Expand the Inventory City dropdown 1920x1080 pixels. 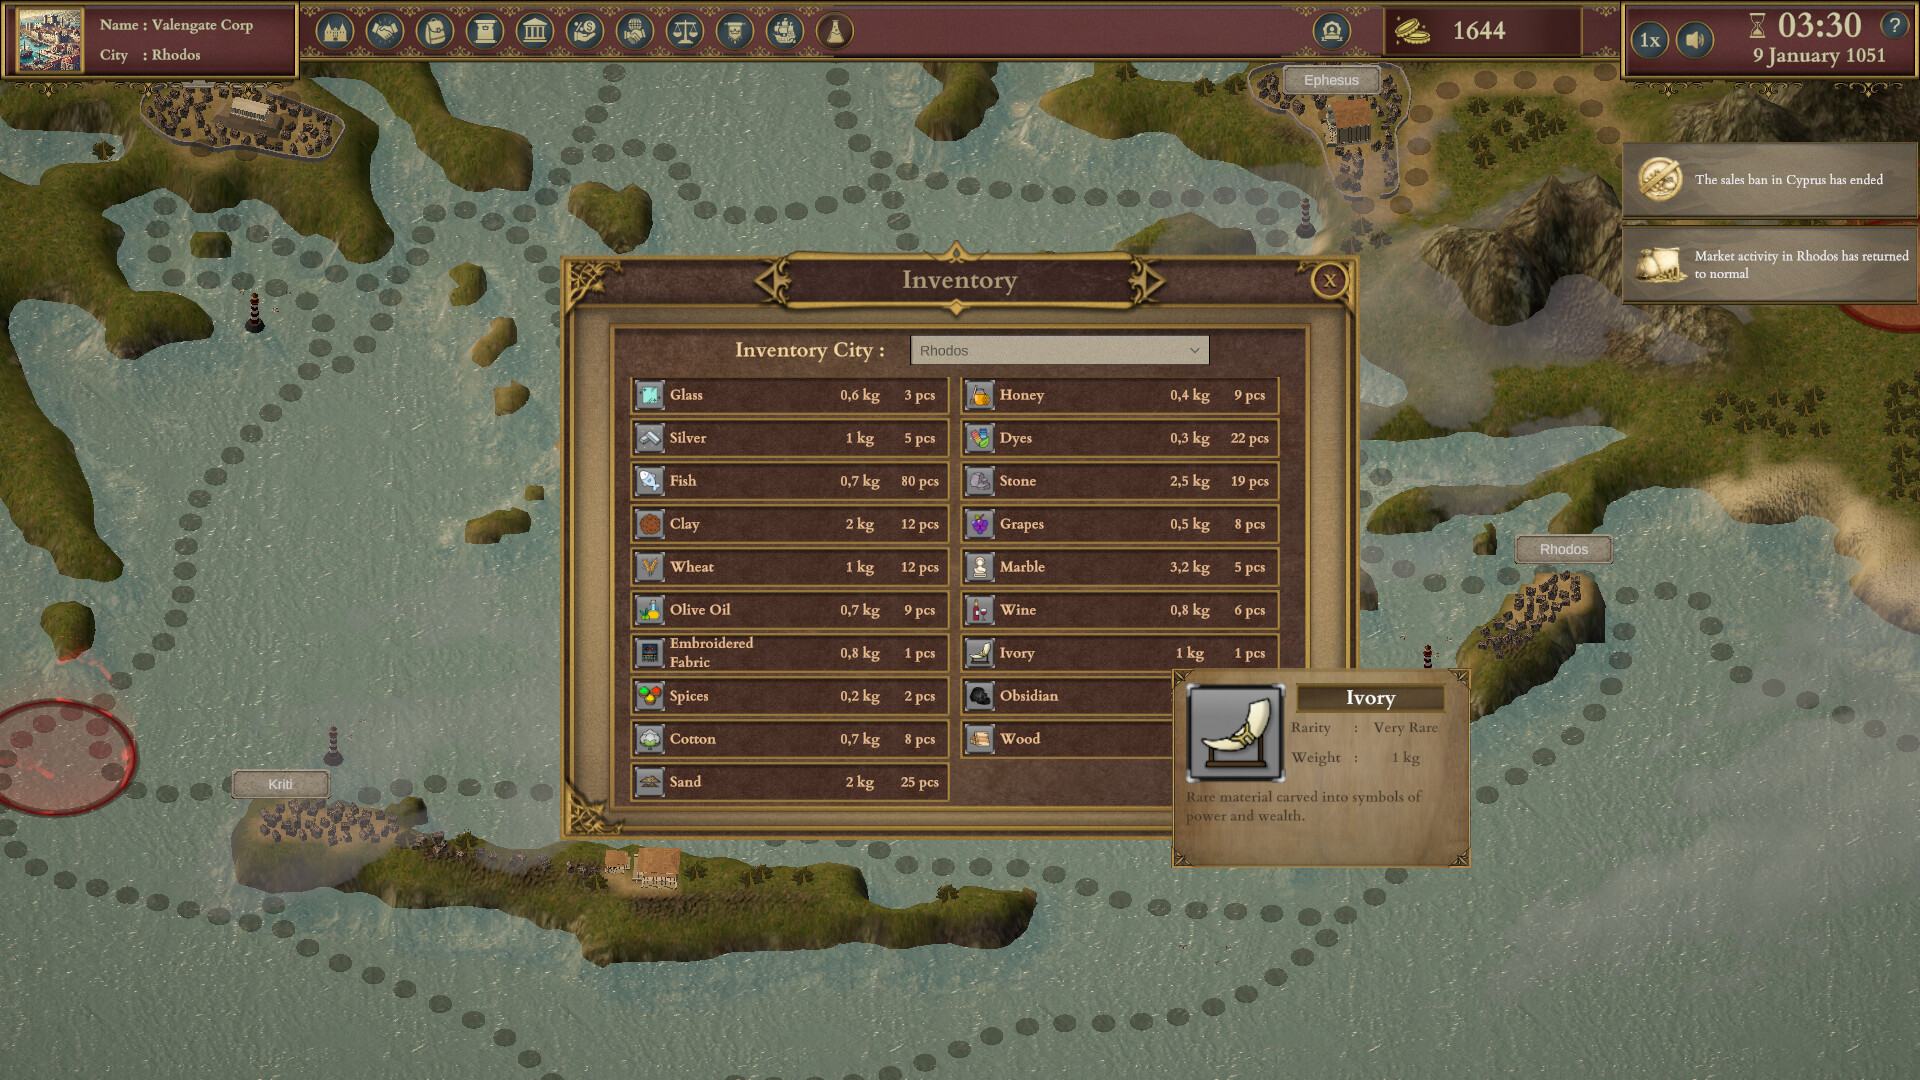pyautogui.click(x=1059, y=350)
